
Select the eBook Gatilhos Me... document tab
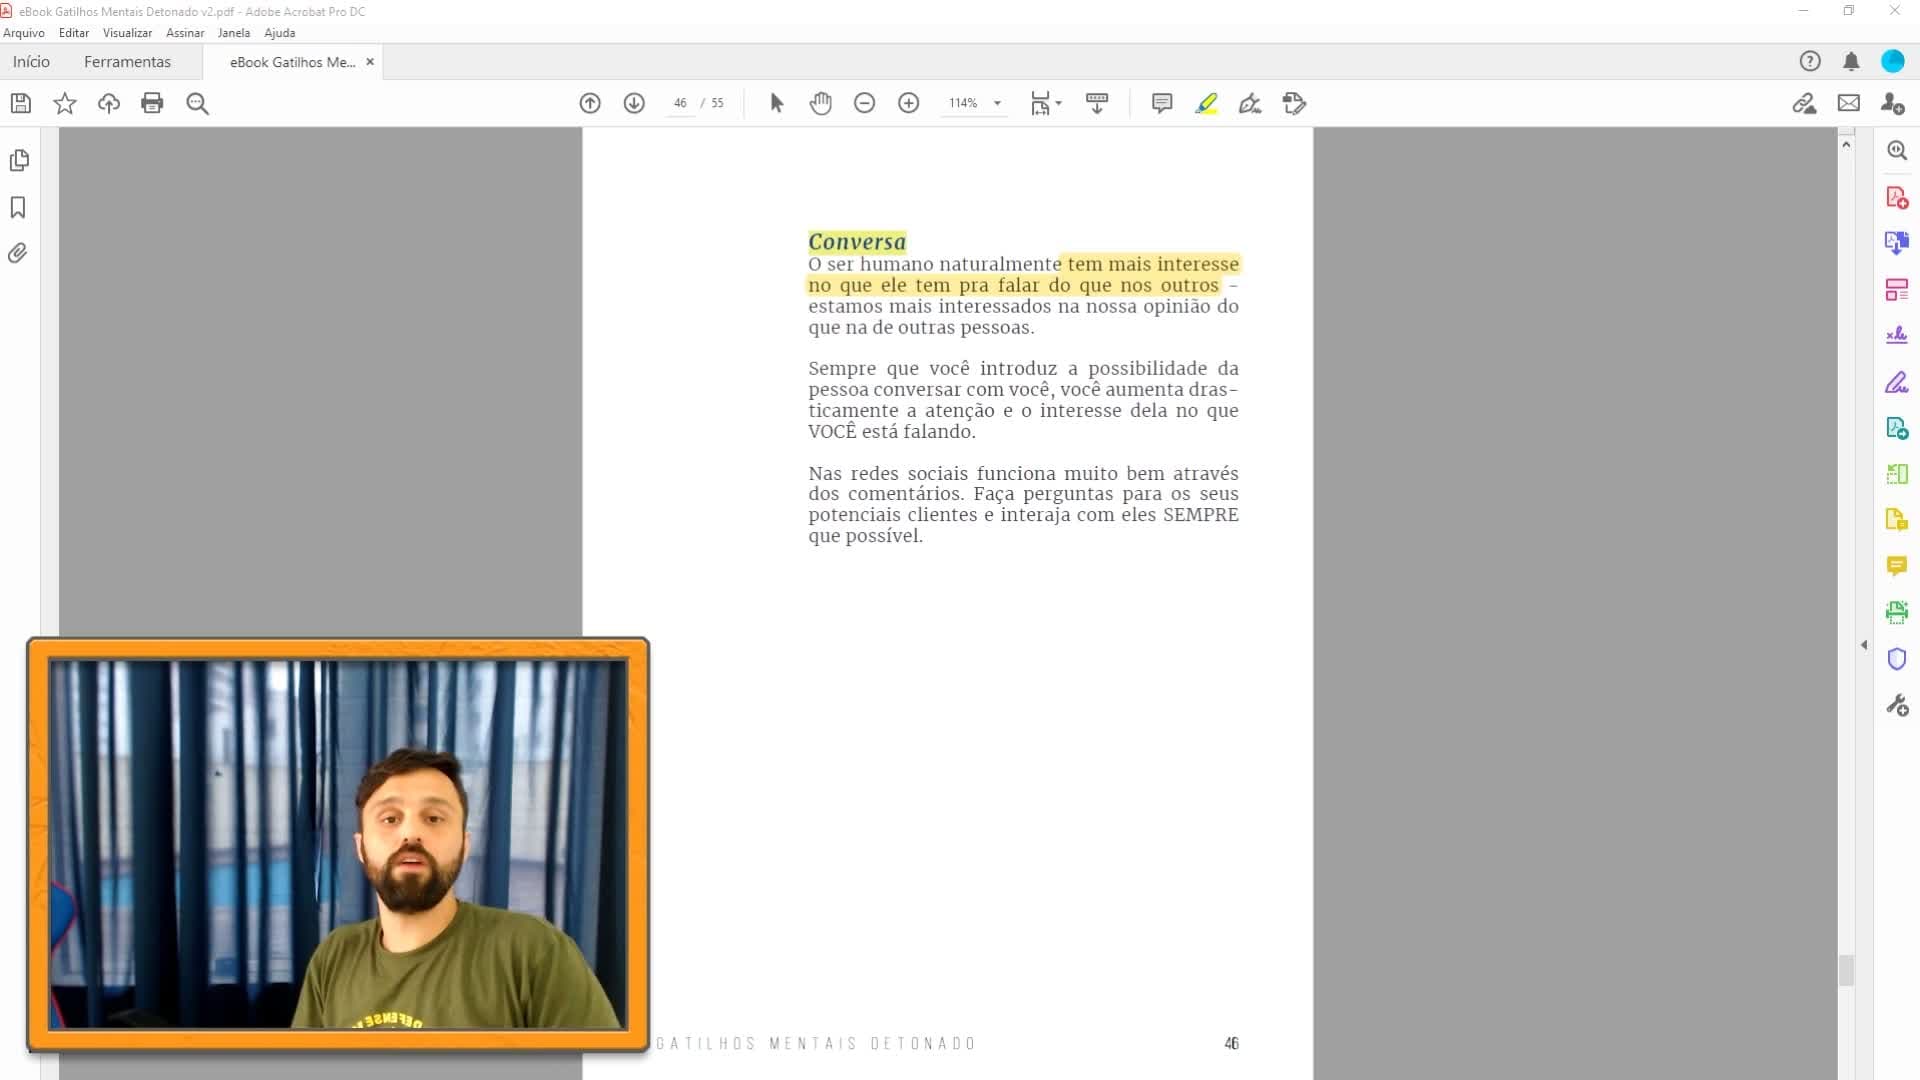coord(292,62)
